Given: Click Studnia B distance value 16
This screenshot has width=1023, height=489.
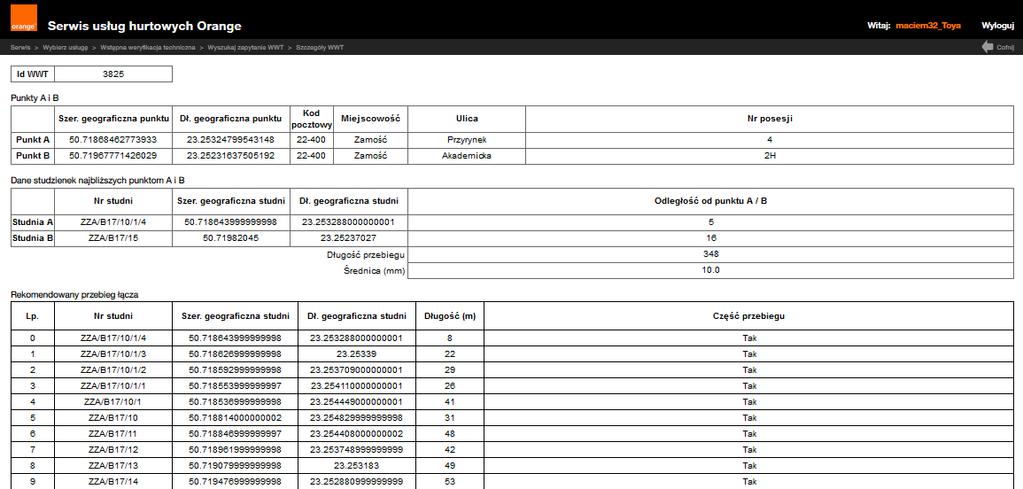Looking at the screenshot, I should tap(711, 238).
